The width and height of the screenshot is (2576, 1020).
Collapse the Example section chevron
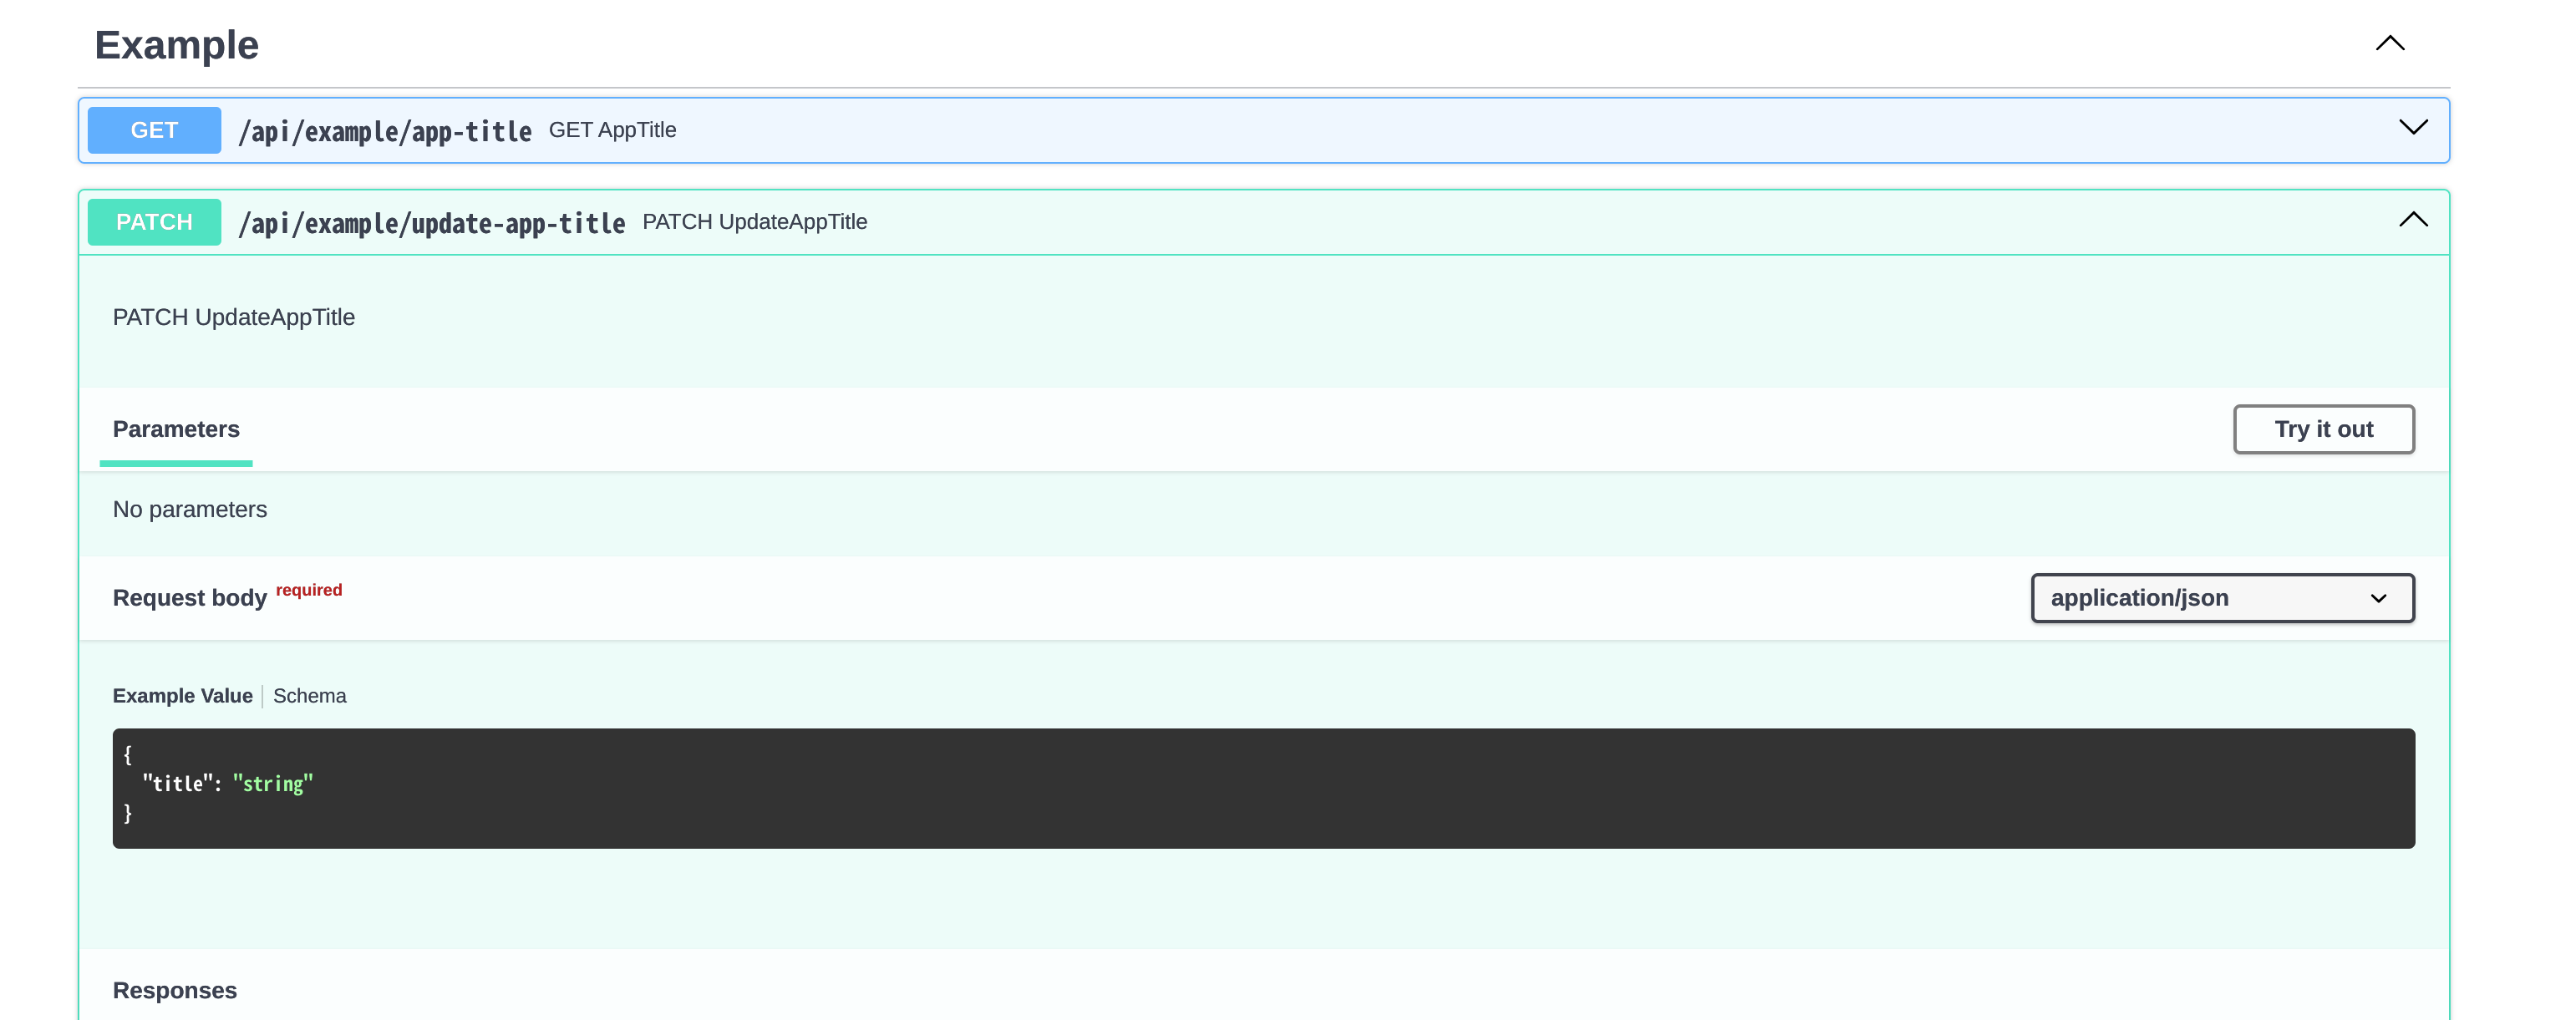pyautogui.click(x=2389, y=43)
